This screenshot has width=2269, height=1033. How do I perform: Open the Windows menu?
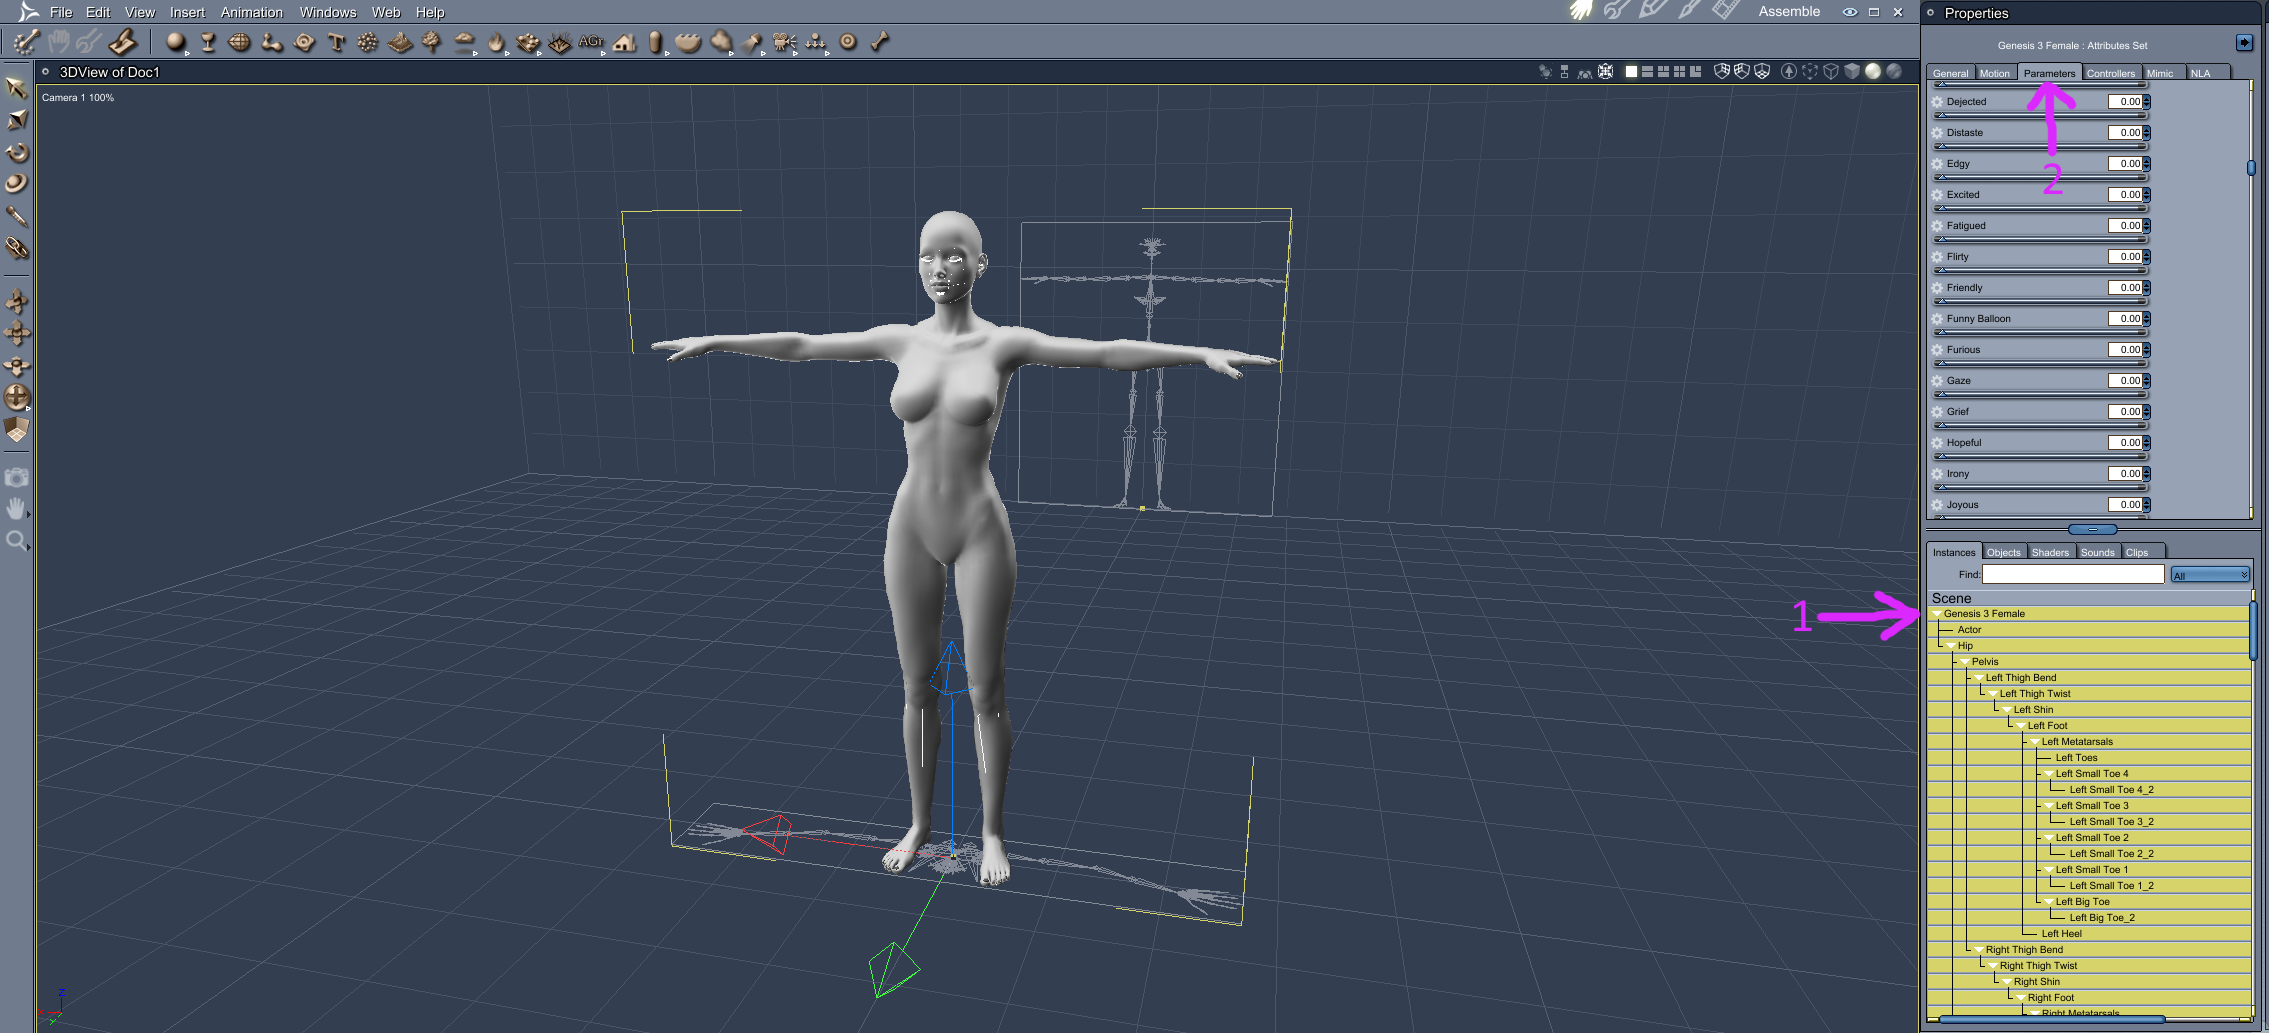tap(328, 12)
